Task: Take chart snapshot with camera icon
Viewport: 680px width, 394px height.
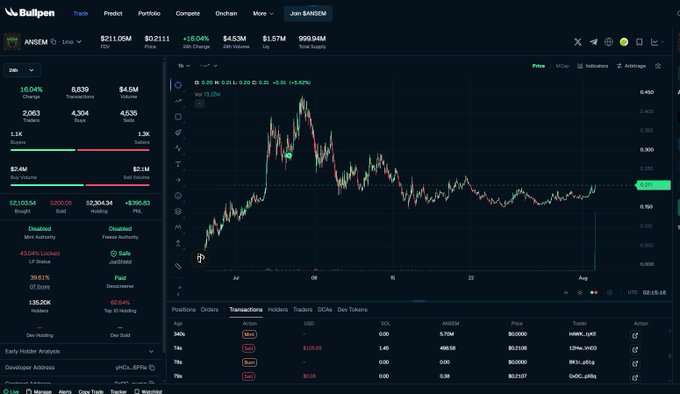Action: pos(658,66)
